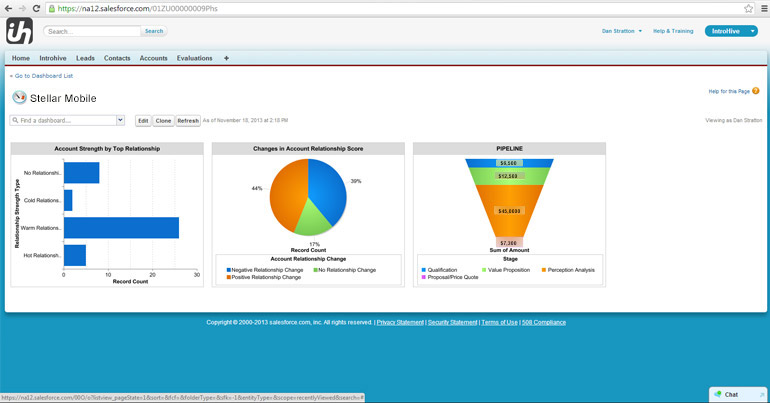770x403 pixels.
Task: Click the Stellar Mobile dashboard title
Action: [x=63, y=98]
